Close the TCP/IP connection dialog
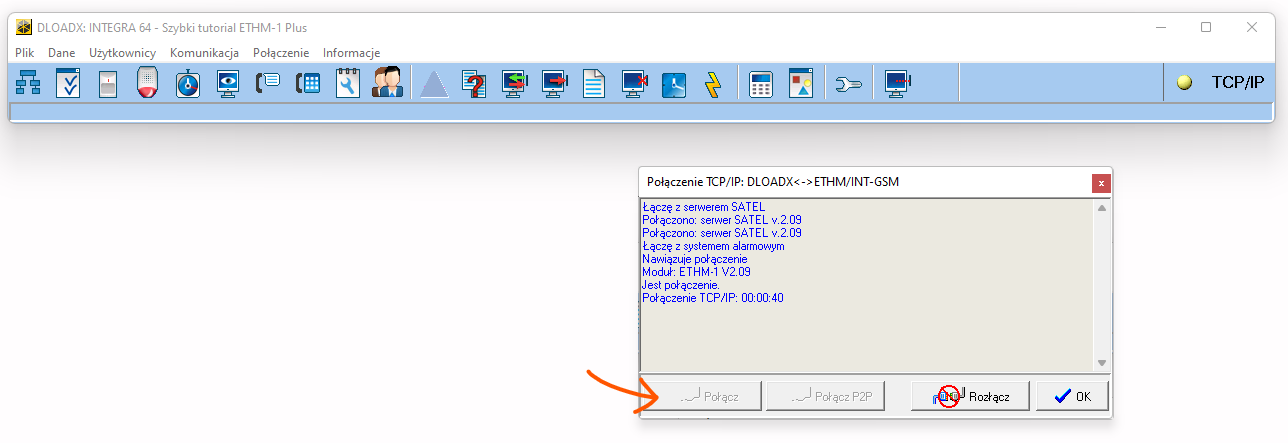The image size is (1288, 443). (1101, 183)
